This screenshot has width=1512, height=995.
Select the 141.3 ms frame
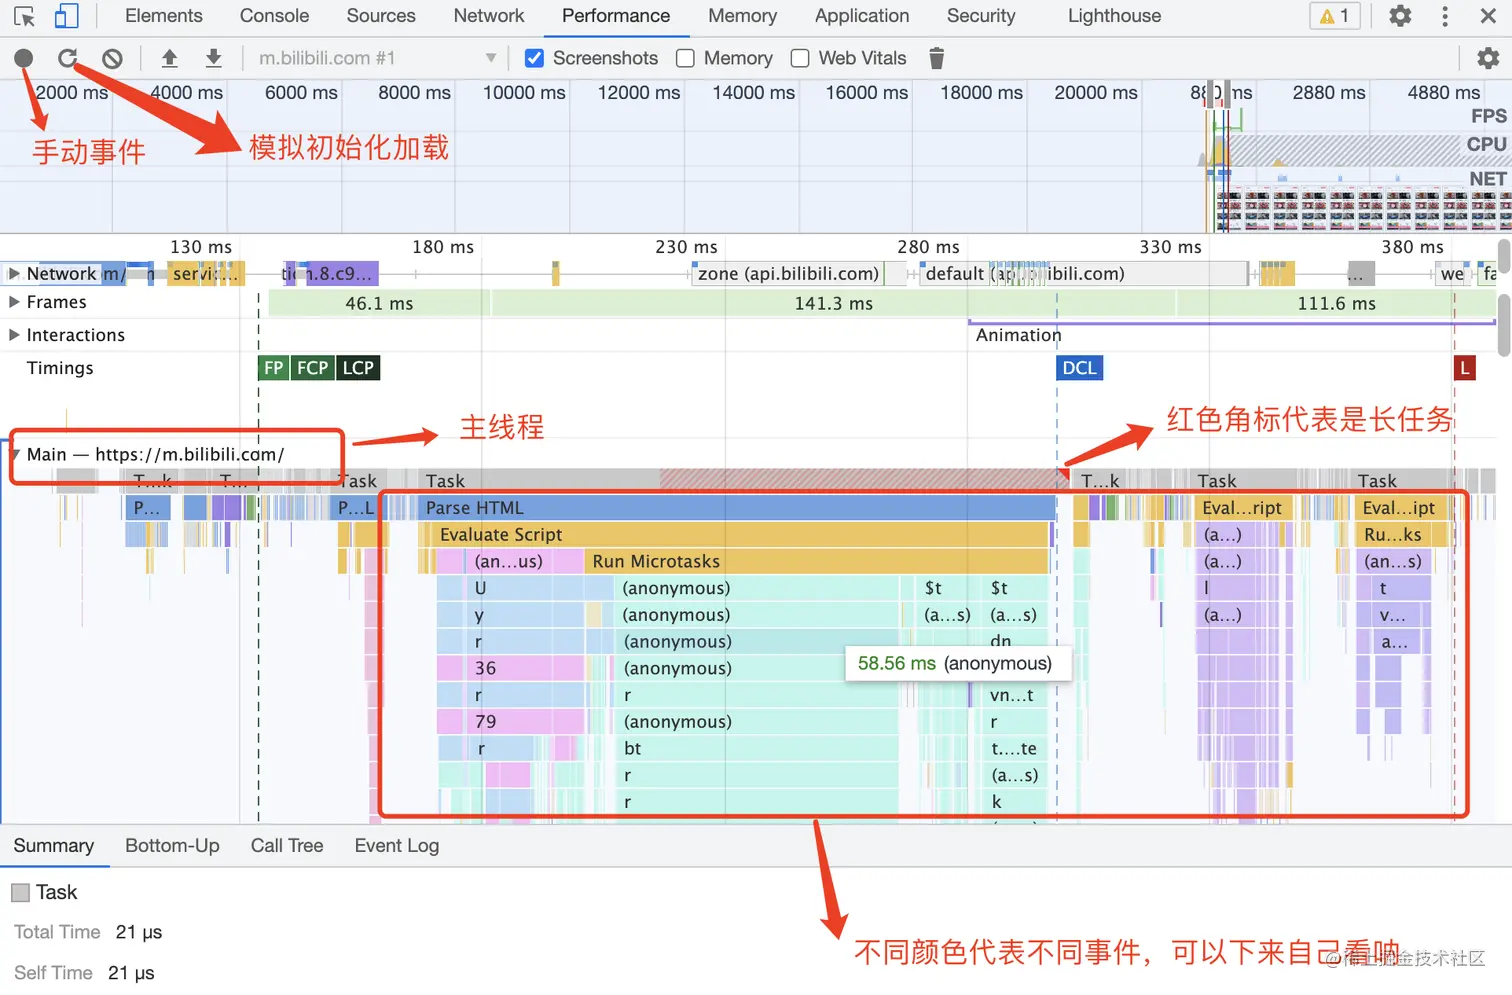[833, 303]
